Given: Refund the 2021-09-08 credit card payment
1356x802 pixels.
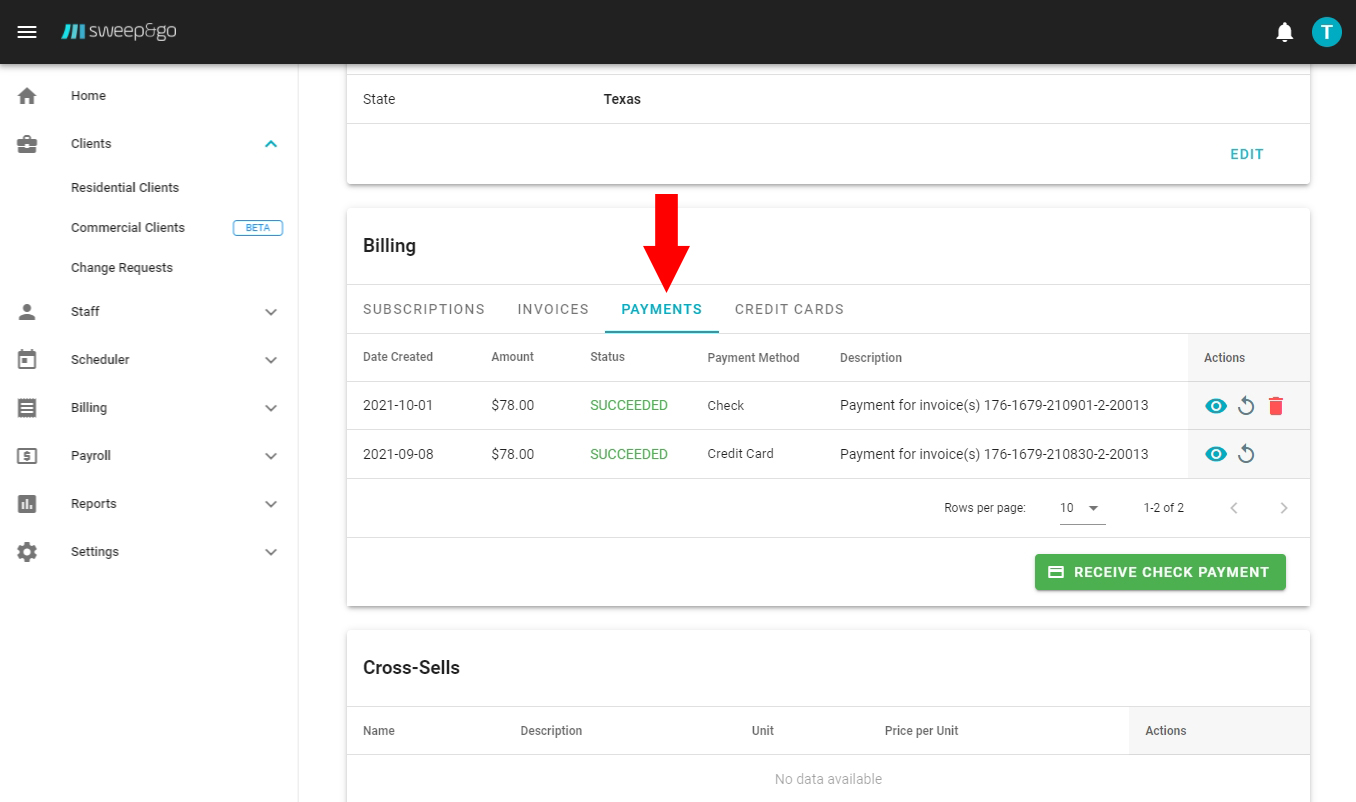Looking at the screenshot, I should click(1246, 454).
